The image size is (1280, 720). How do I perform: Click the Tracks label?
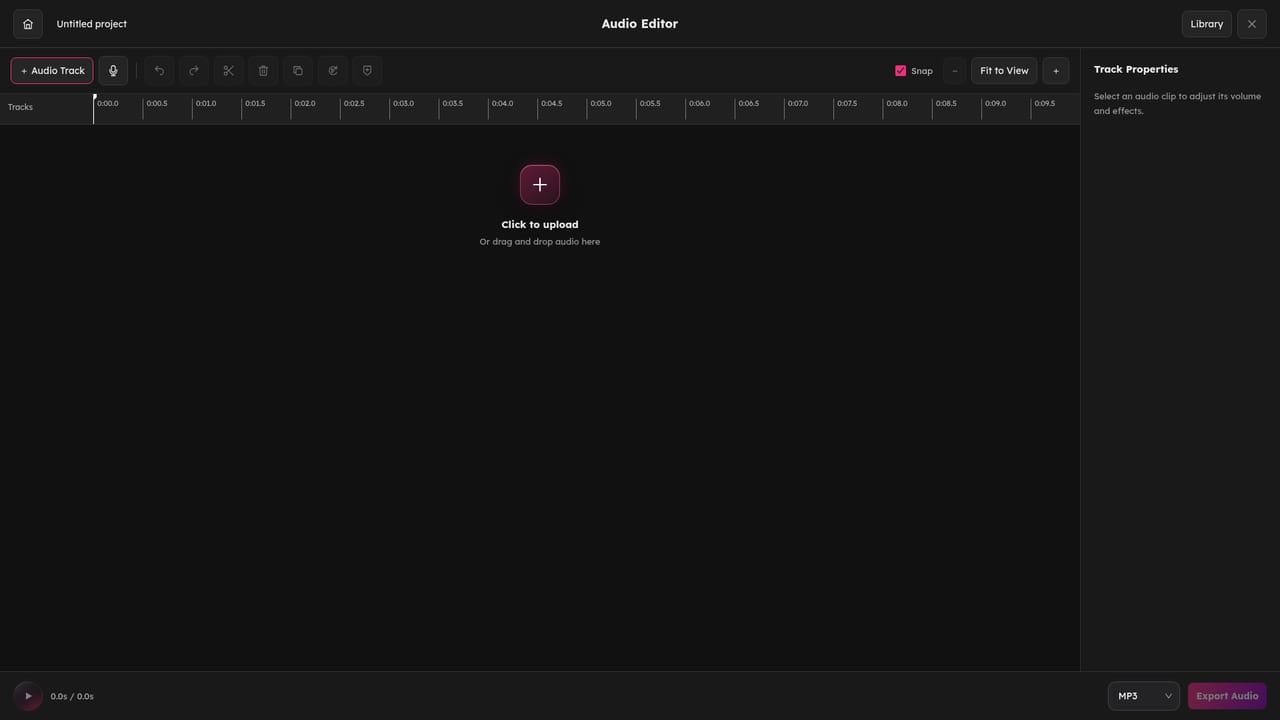click(20, 107)
